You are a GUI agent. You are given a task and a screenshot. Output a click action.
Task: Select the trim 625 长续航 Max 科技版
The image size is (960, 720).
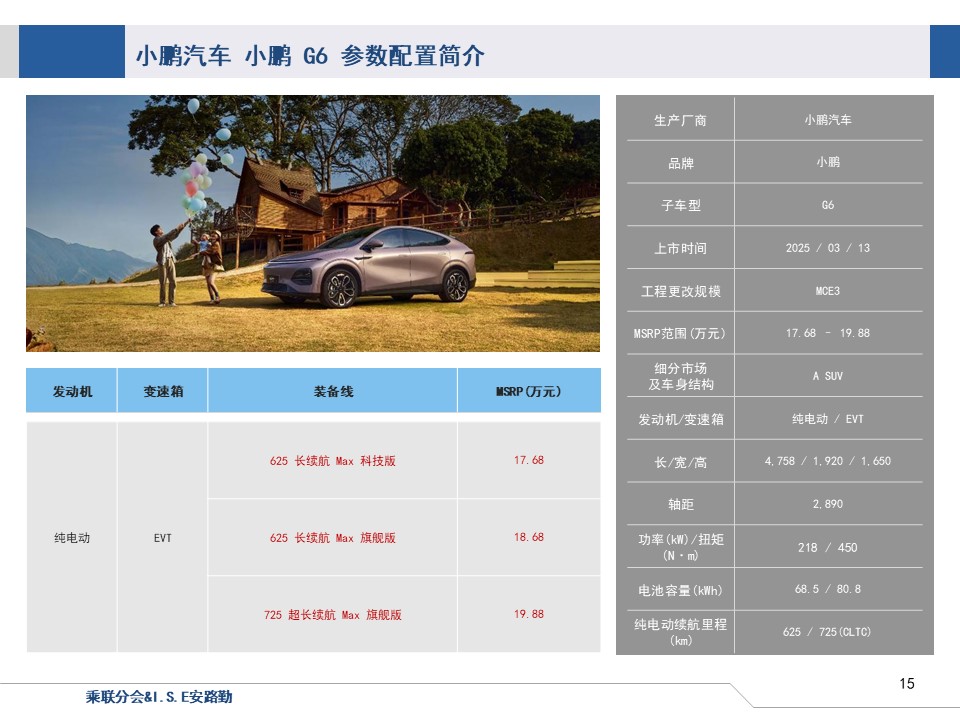[x=333, y=460]
